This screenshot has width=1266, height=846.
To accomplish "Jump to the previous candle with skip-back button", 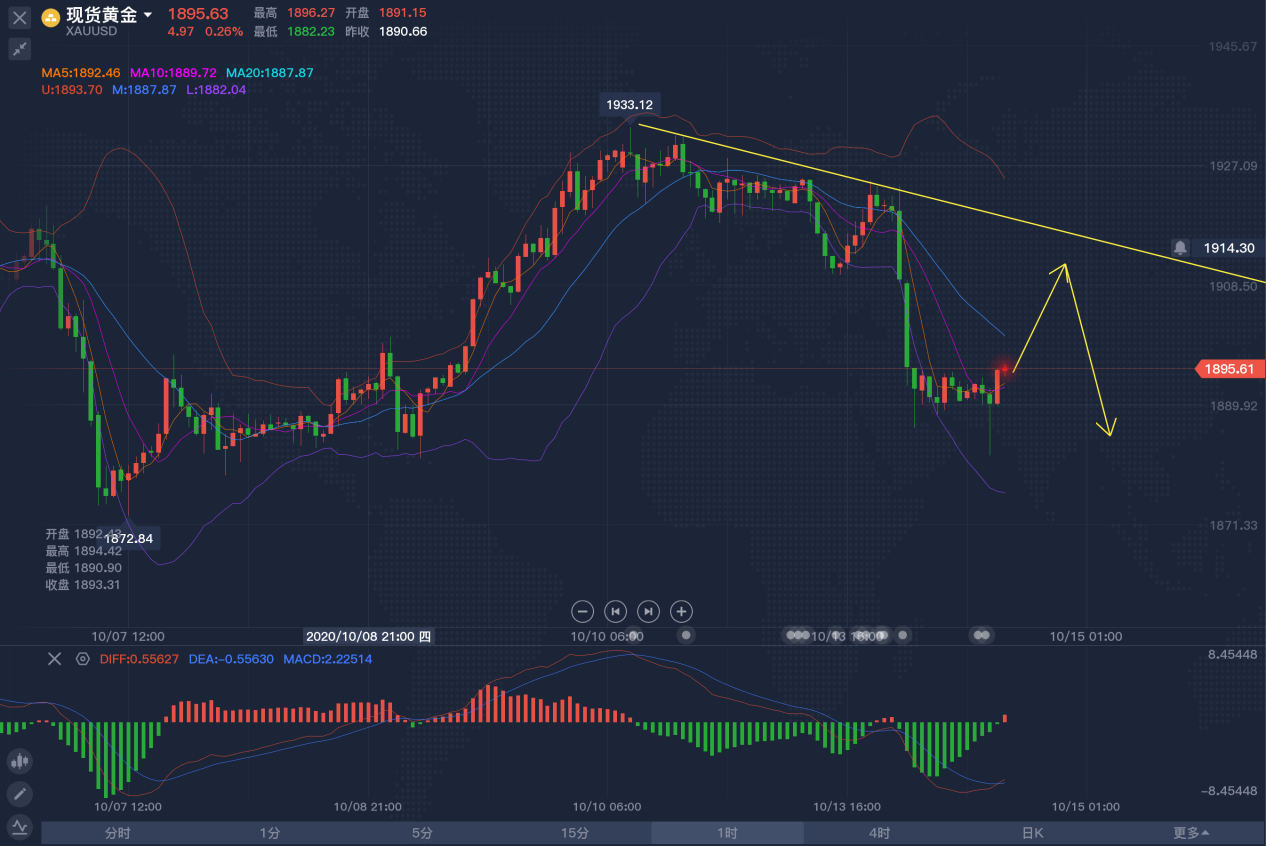I will (x=616, y=611).
